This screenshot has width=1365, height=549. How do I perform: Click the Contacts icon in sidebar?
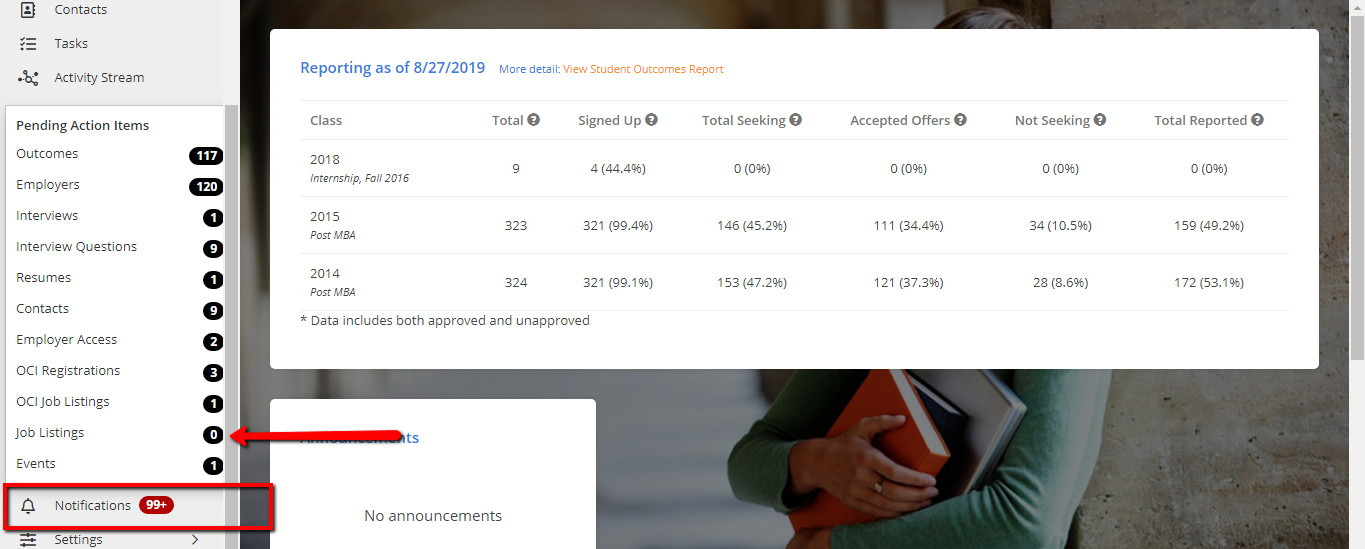click(28, 10)
